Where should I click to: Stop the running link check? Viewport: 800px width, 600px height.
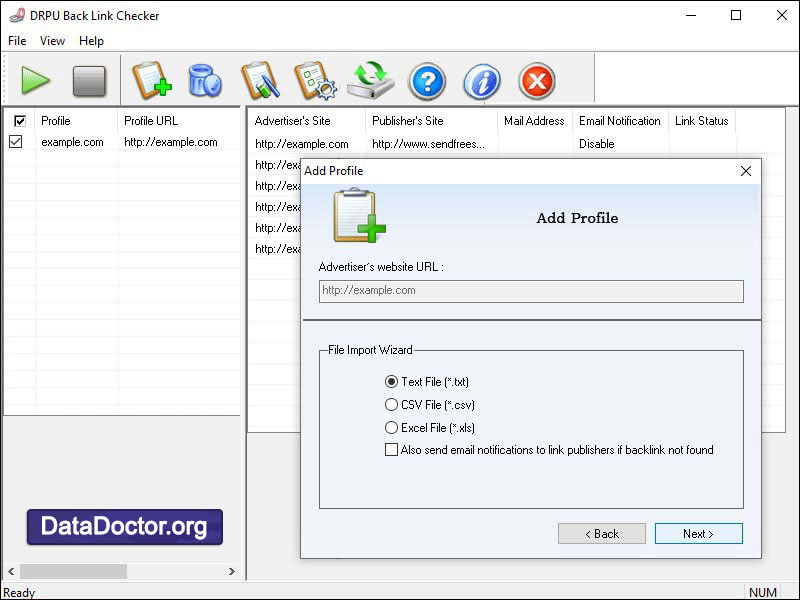point(89,81)
